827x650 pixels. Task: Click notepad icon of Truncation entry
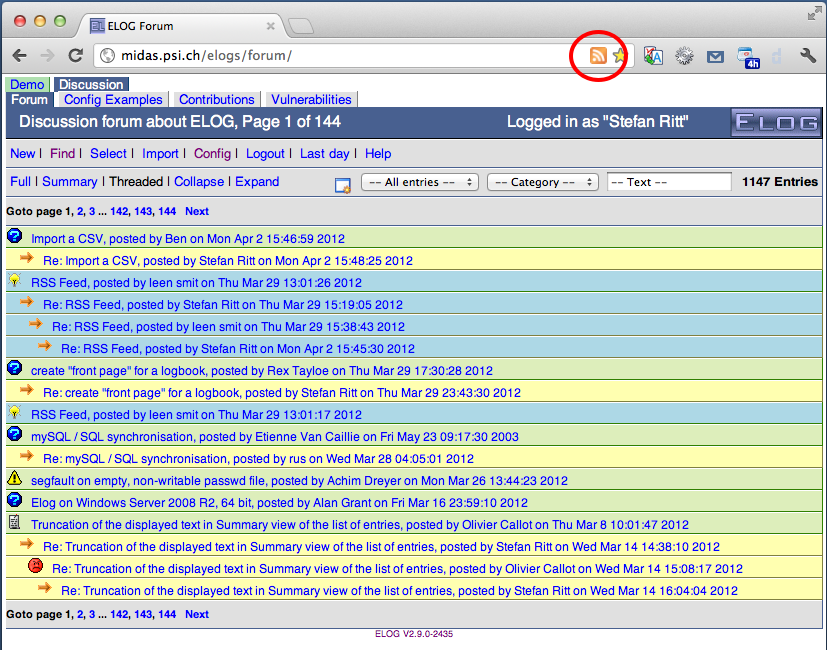15,522
